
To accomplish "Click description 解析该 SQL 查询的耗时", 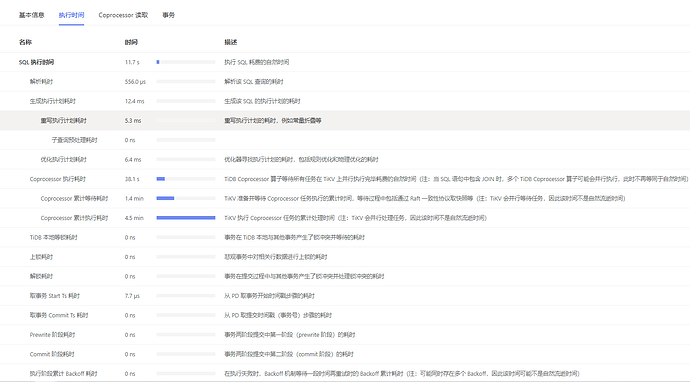I will pyautogui.click(x=254, y=81).
